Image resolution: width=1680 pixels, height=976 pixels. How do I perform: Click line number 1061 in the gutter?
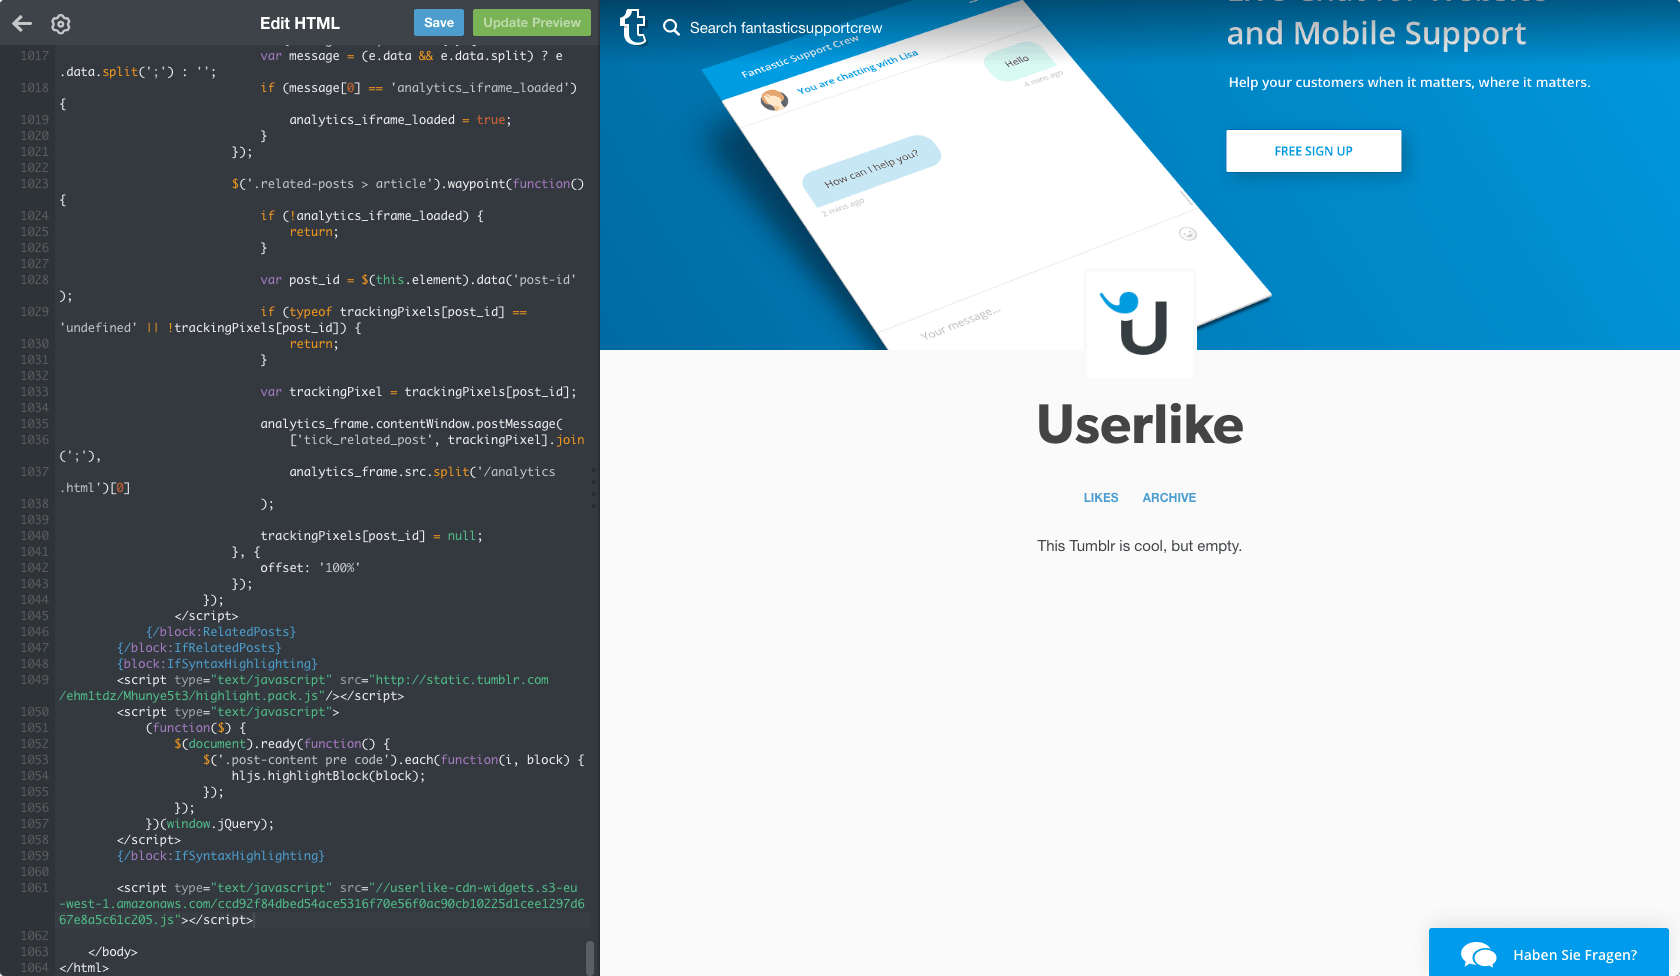[34, 888]
